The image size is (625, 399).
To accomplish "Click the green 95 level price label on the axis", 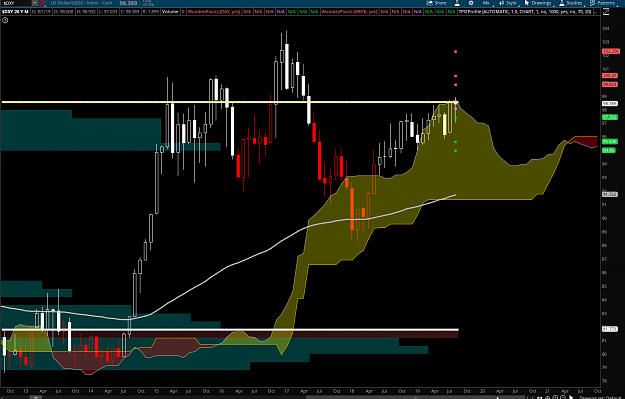I will coord(610,142).
